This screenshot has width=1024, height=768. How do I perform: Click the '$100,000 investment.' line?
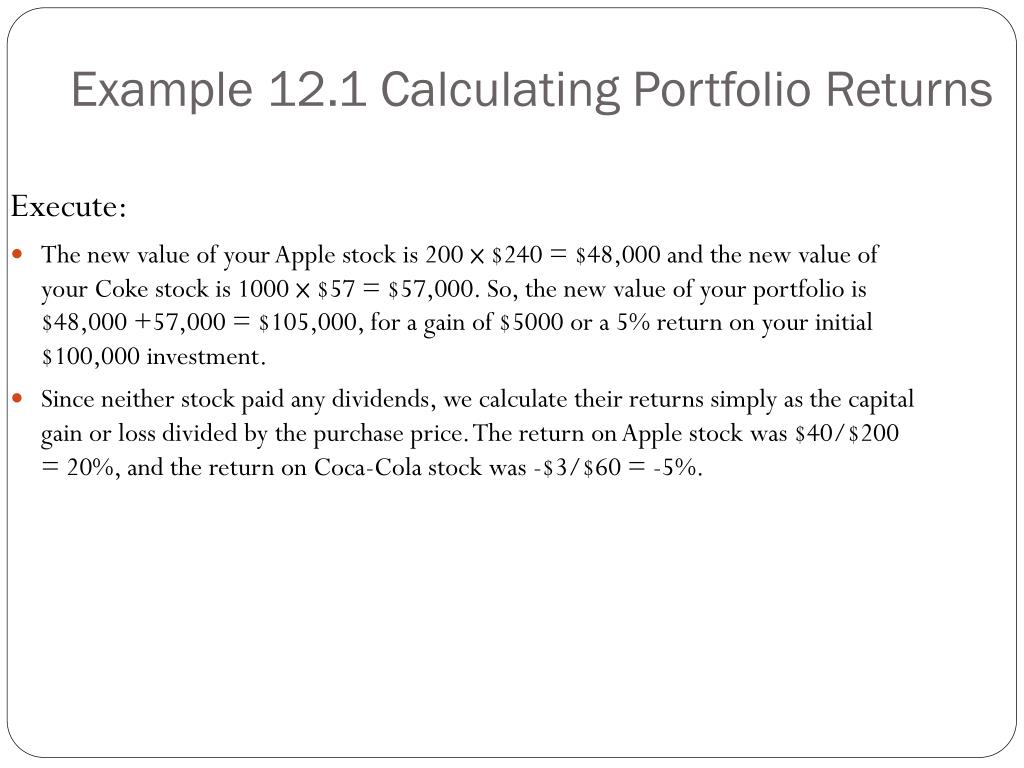tap(153, 357)
